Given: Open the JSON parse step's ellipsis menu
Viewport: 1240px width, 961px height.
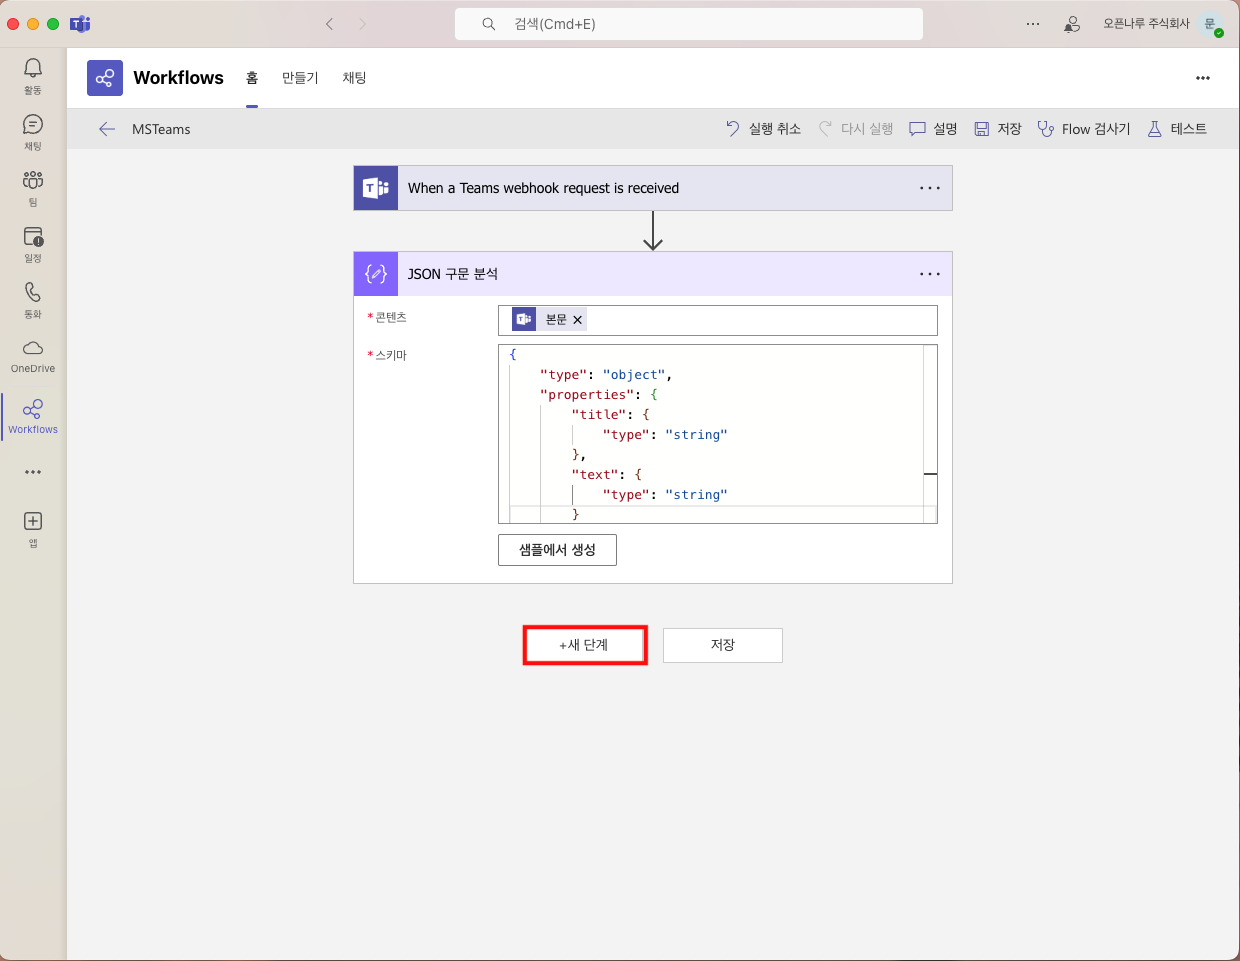Looking at the screenshot, I should 930,274.
